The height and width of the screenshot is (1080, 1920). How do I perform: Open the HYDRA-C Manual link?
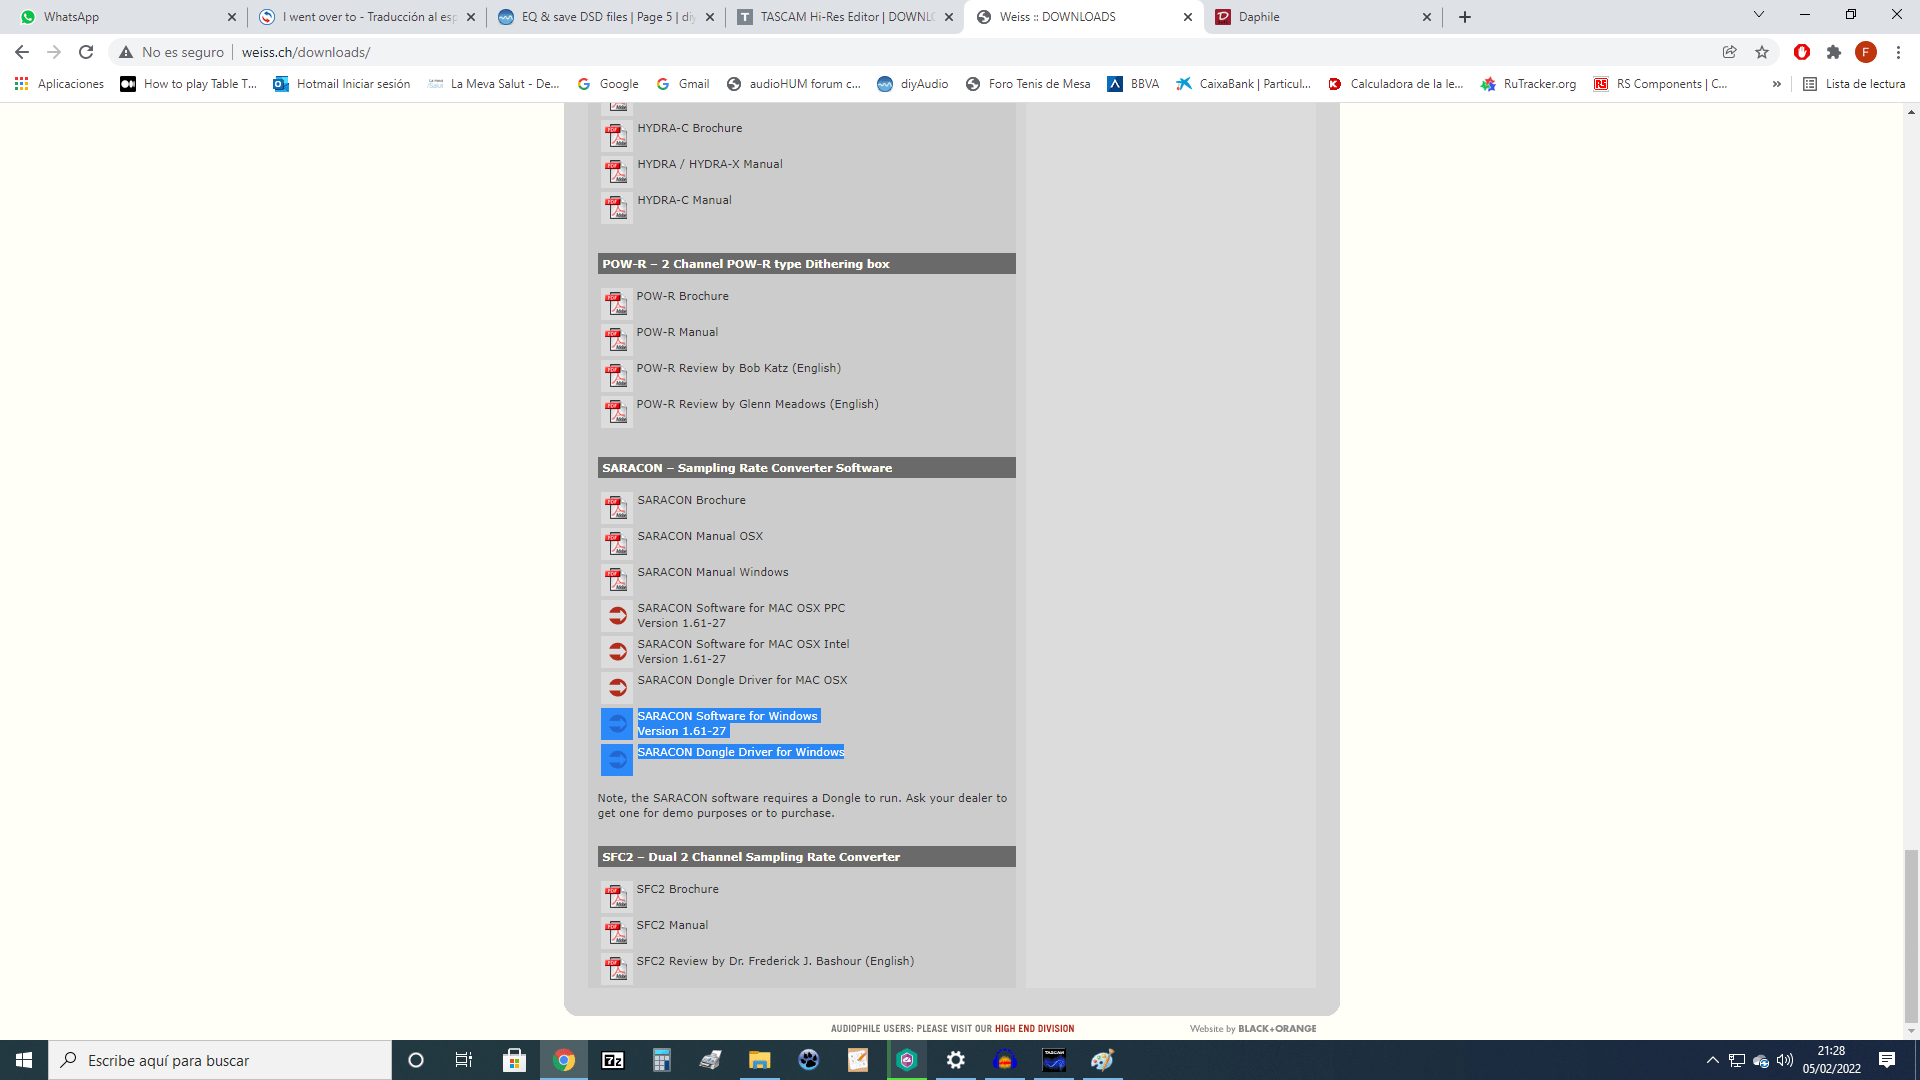click(x=684, y=200)
